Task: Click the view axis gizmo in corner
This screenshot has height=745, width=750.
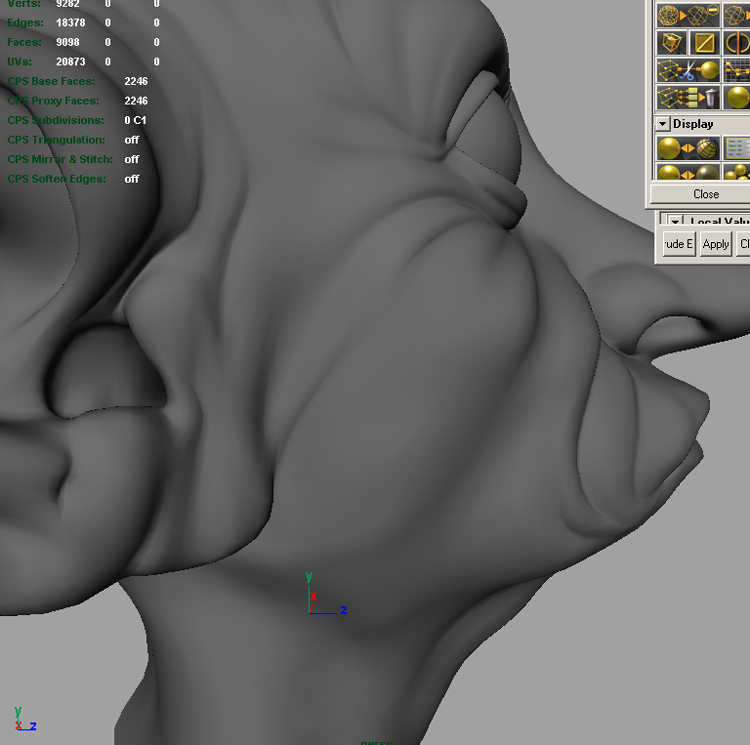Action: pyautogui.click(x=23, y=720)
